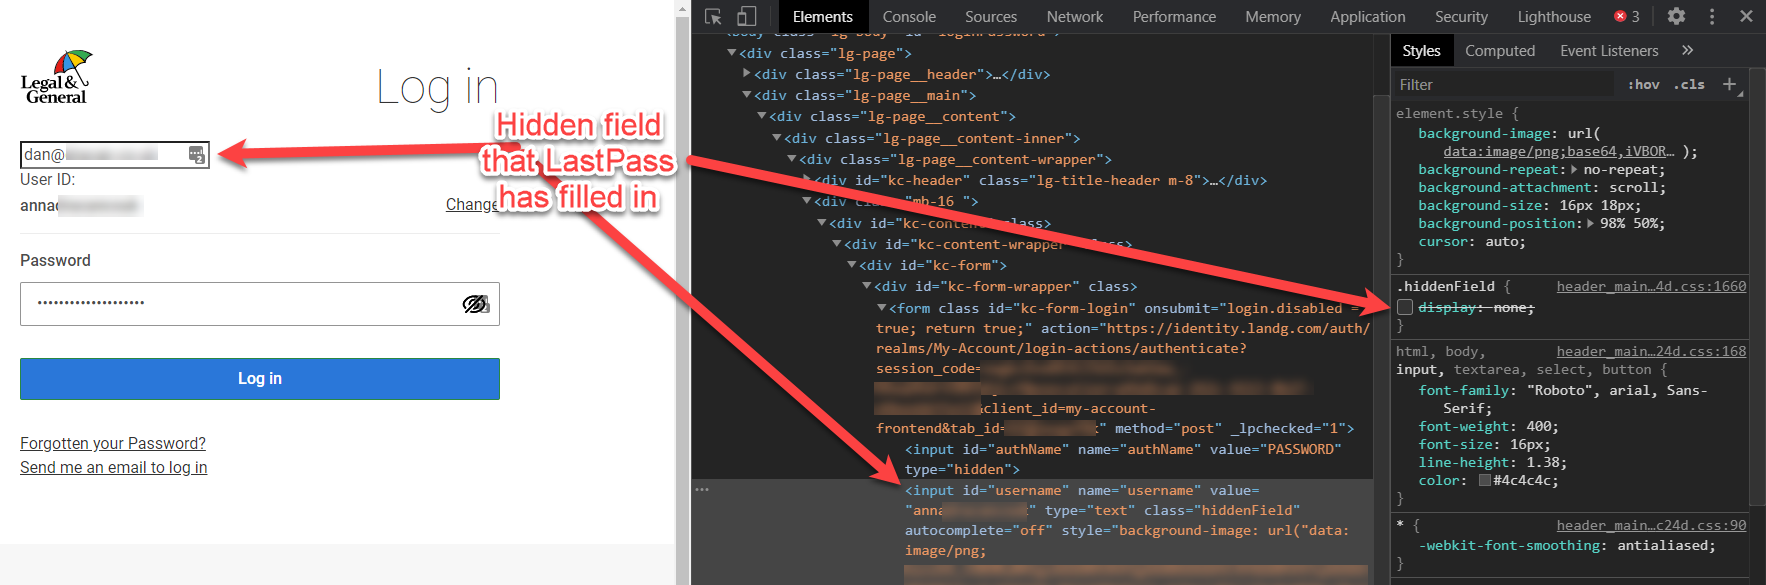The image size is (1766, 585).
Task: Toggle password visibility eye icon
Action: pyautogui.click(x=475, y=304)
